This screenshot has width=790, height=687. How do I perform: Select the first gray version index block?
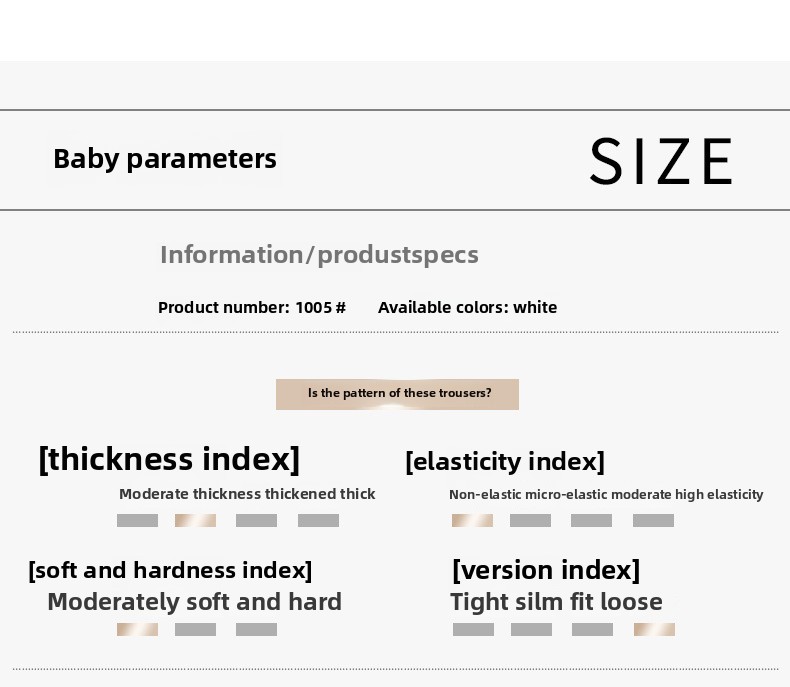coord(473,629)
